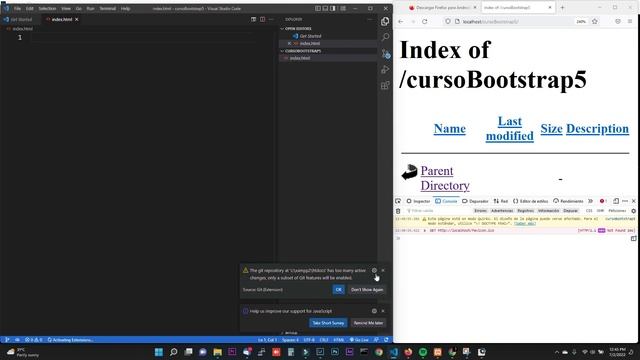640x360 pixels.
Task: Change CRLF line ending in status bar
Action: (324, 340)
